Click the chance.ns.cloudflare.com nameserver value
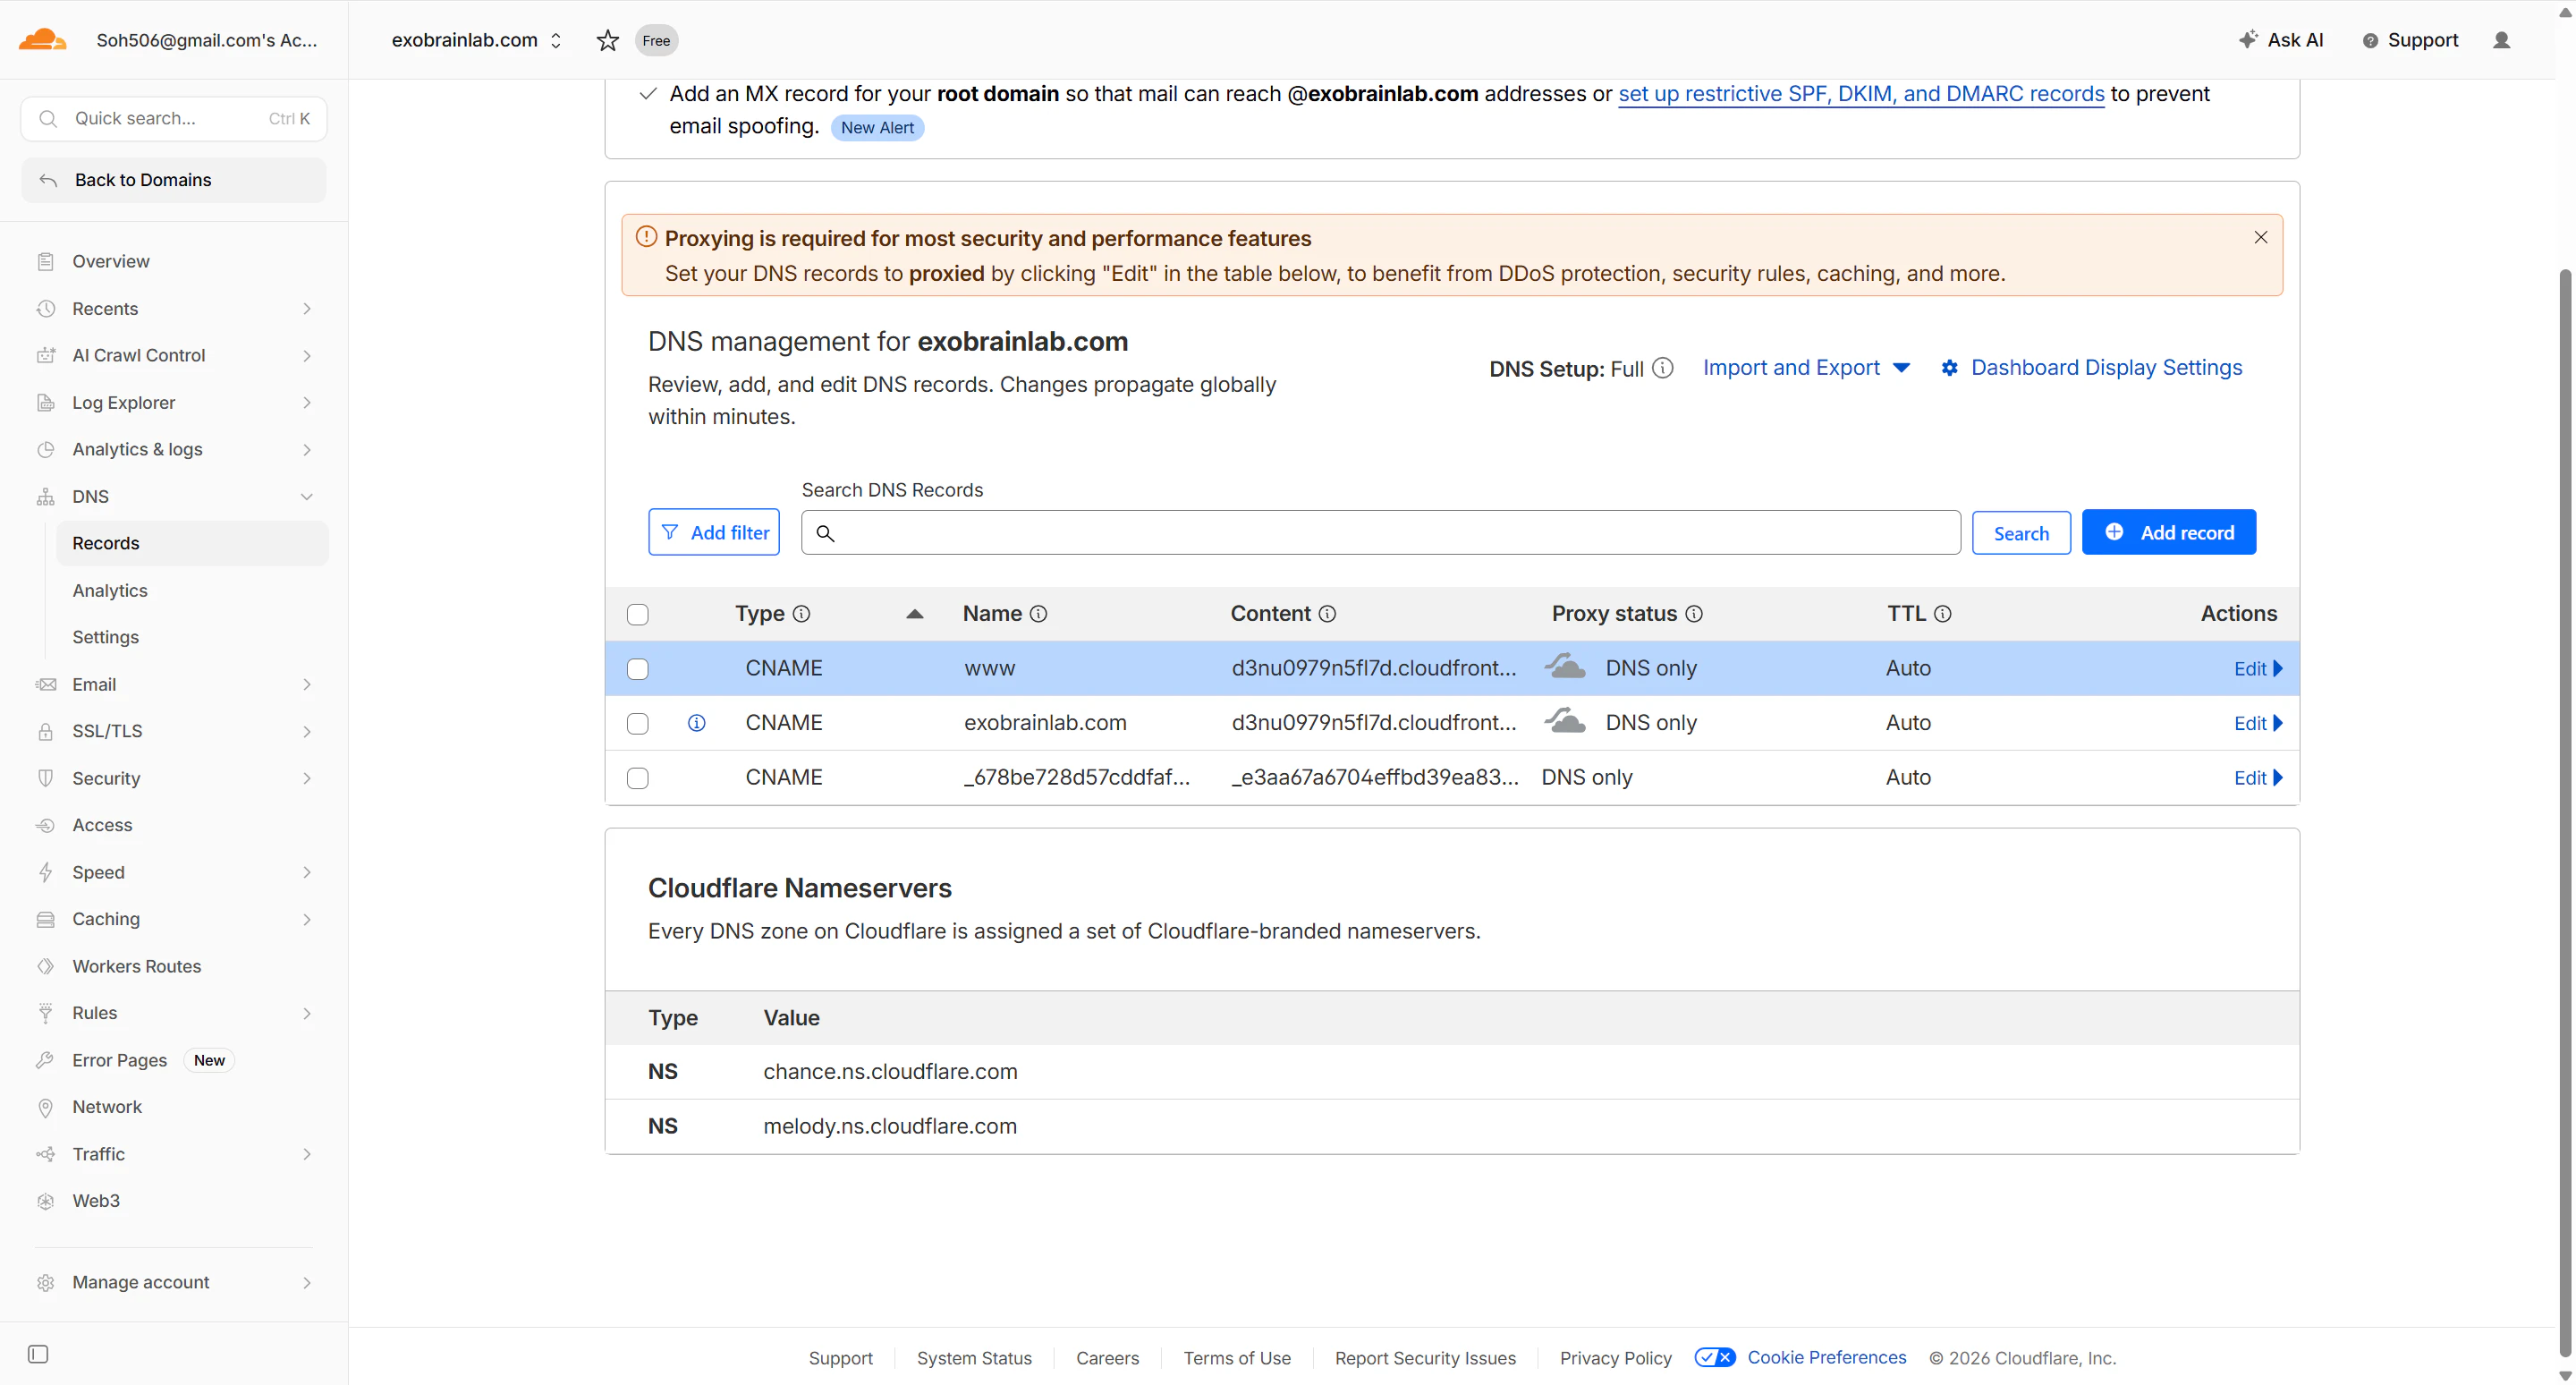Image resolution: width=2576 pixels, height=1385 pixels. pyautogui.click(x=890, y=1072)
